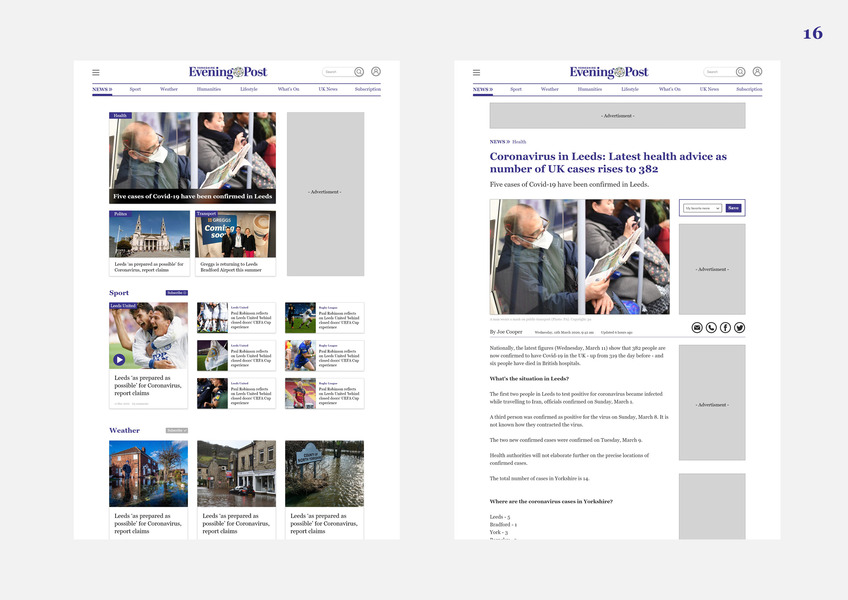Click Evening Post logo on article page
The height and width of the screenshot is (600, 848).
pyautogui.click(x=608, y=72)
